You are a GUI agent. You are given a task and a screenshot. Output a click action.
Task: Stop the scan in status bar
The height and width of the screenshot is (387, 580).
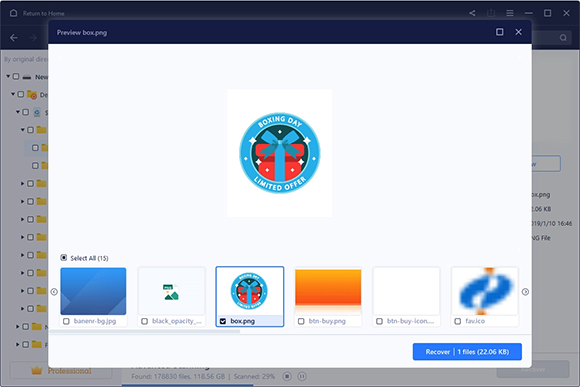pos(287,376)
